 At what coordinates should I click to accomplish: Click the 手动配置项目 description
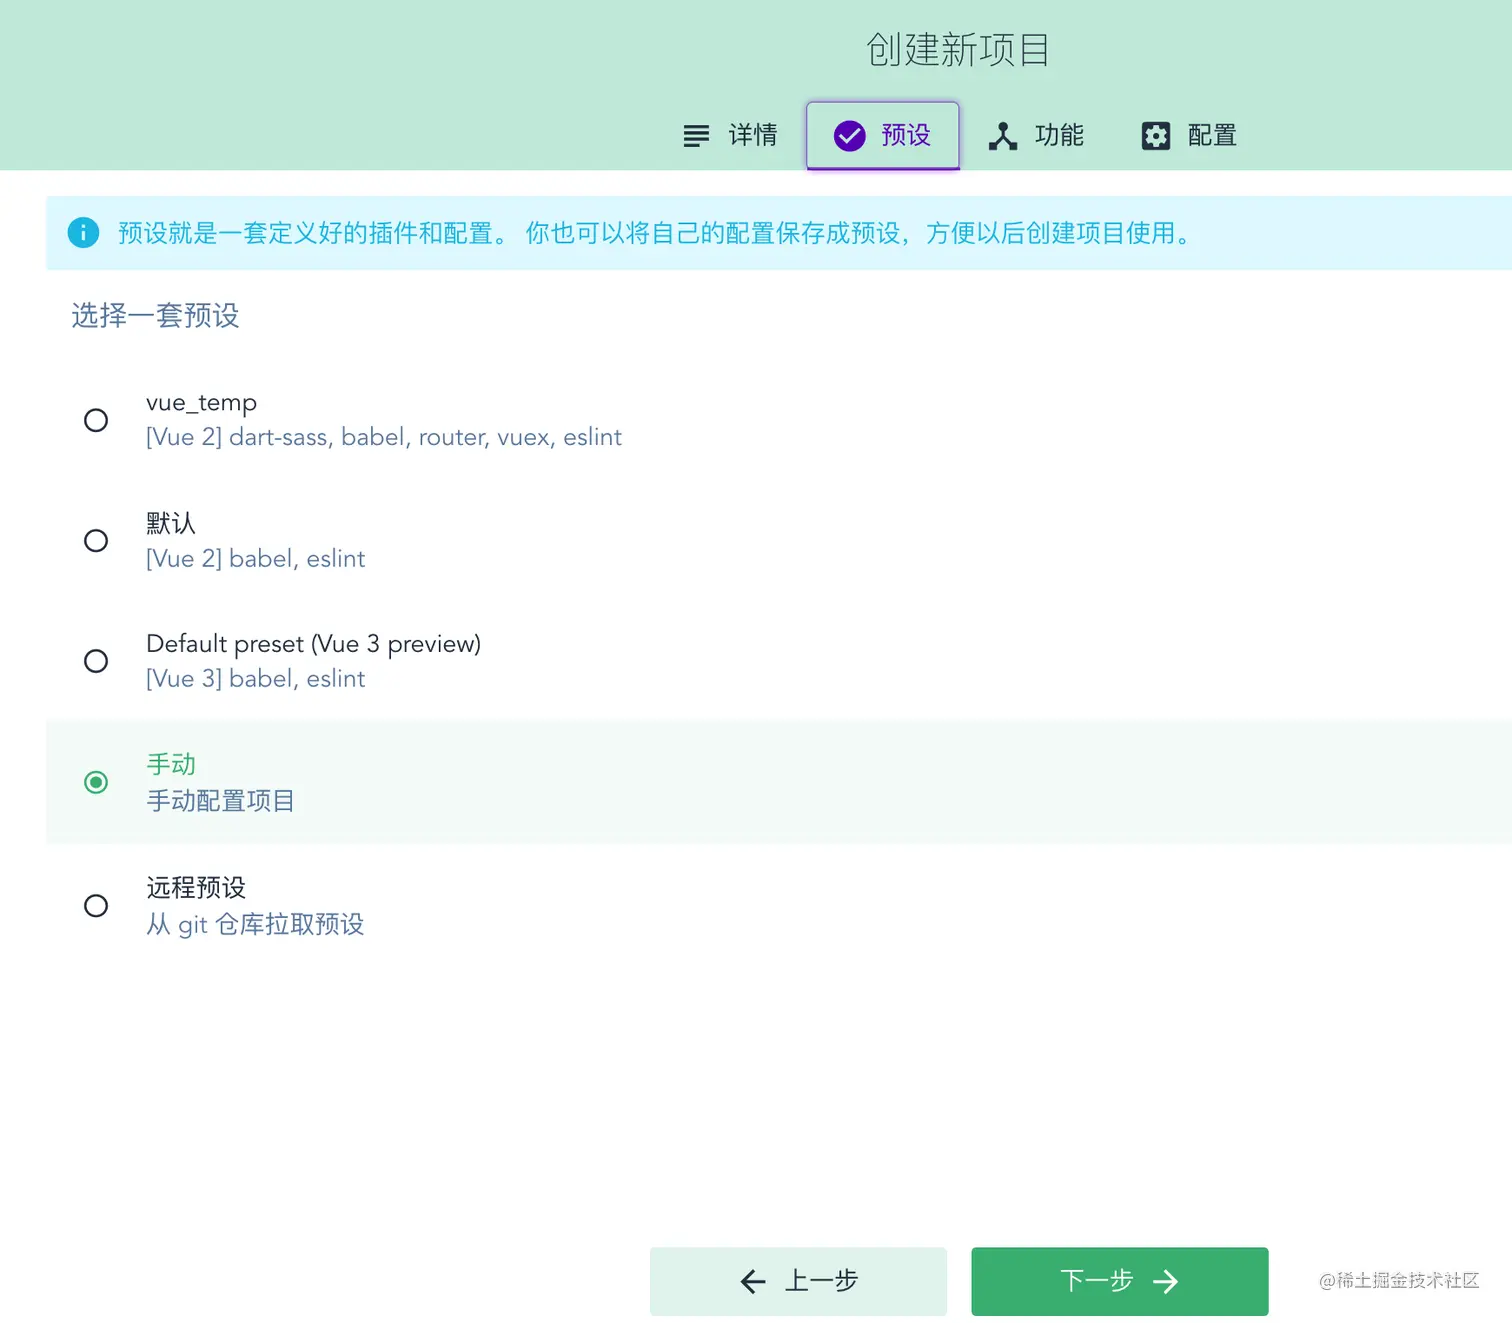click(220, 801)
